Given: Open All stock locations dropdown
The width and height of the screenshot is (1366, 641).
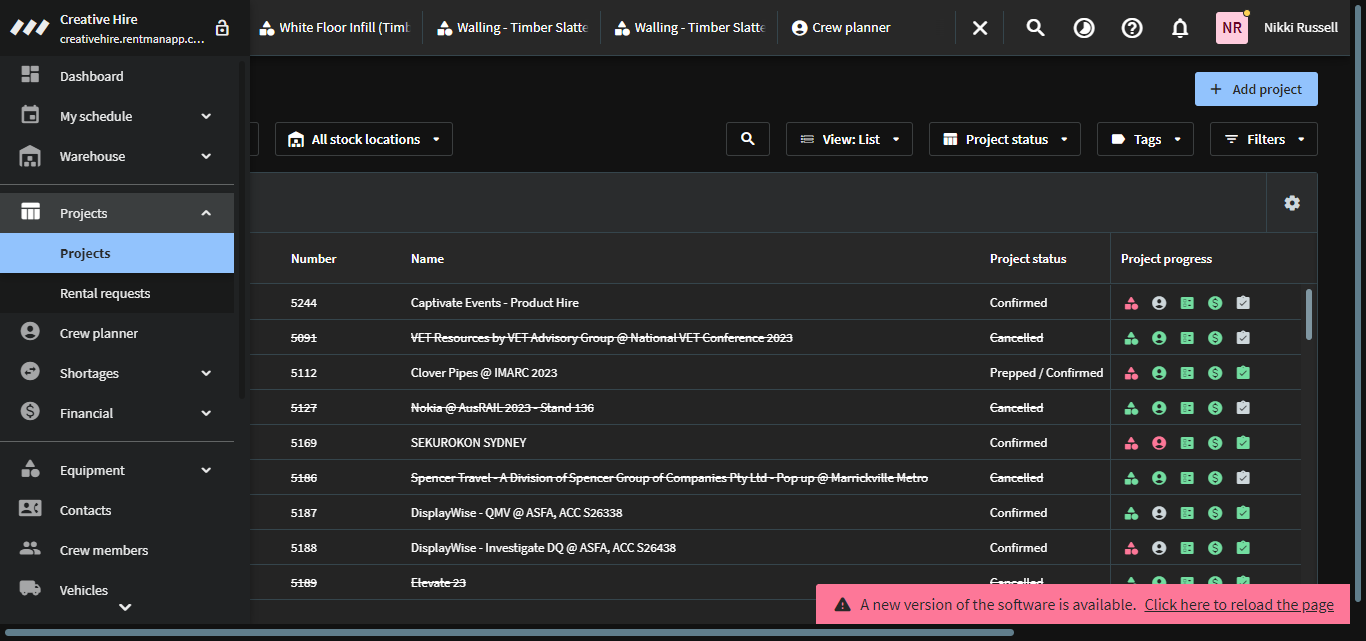Looking at the screenshot, I should [x=364, y=139].
